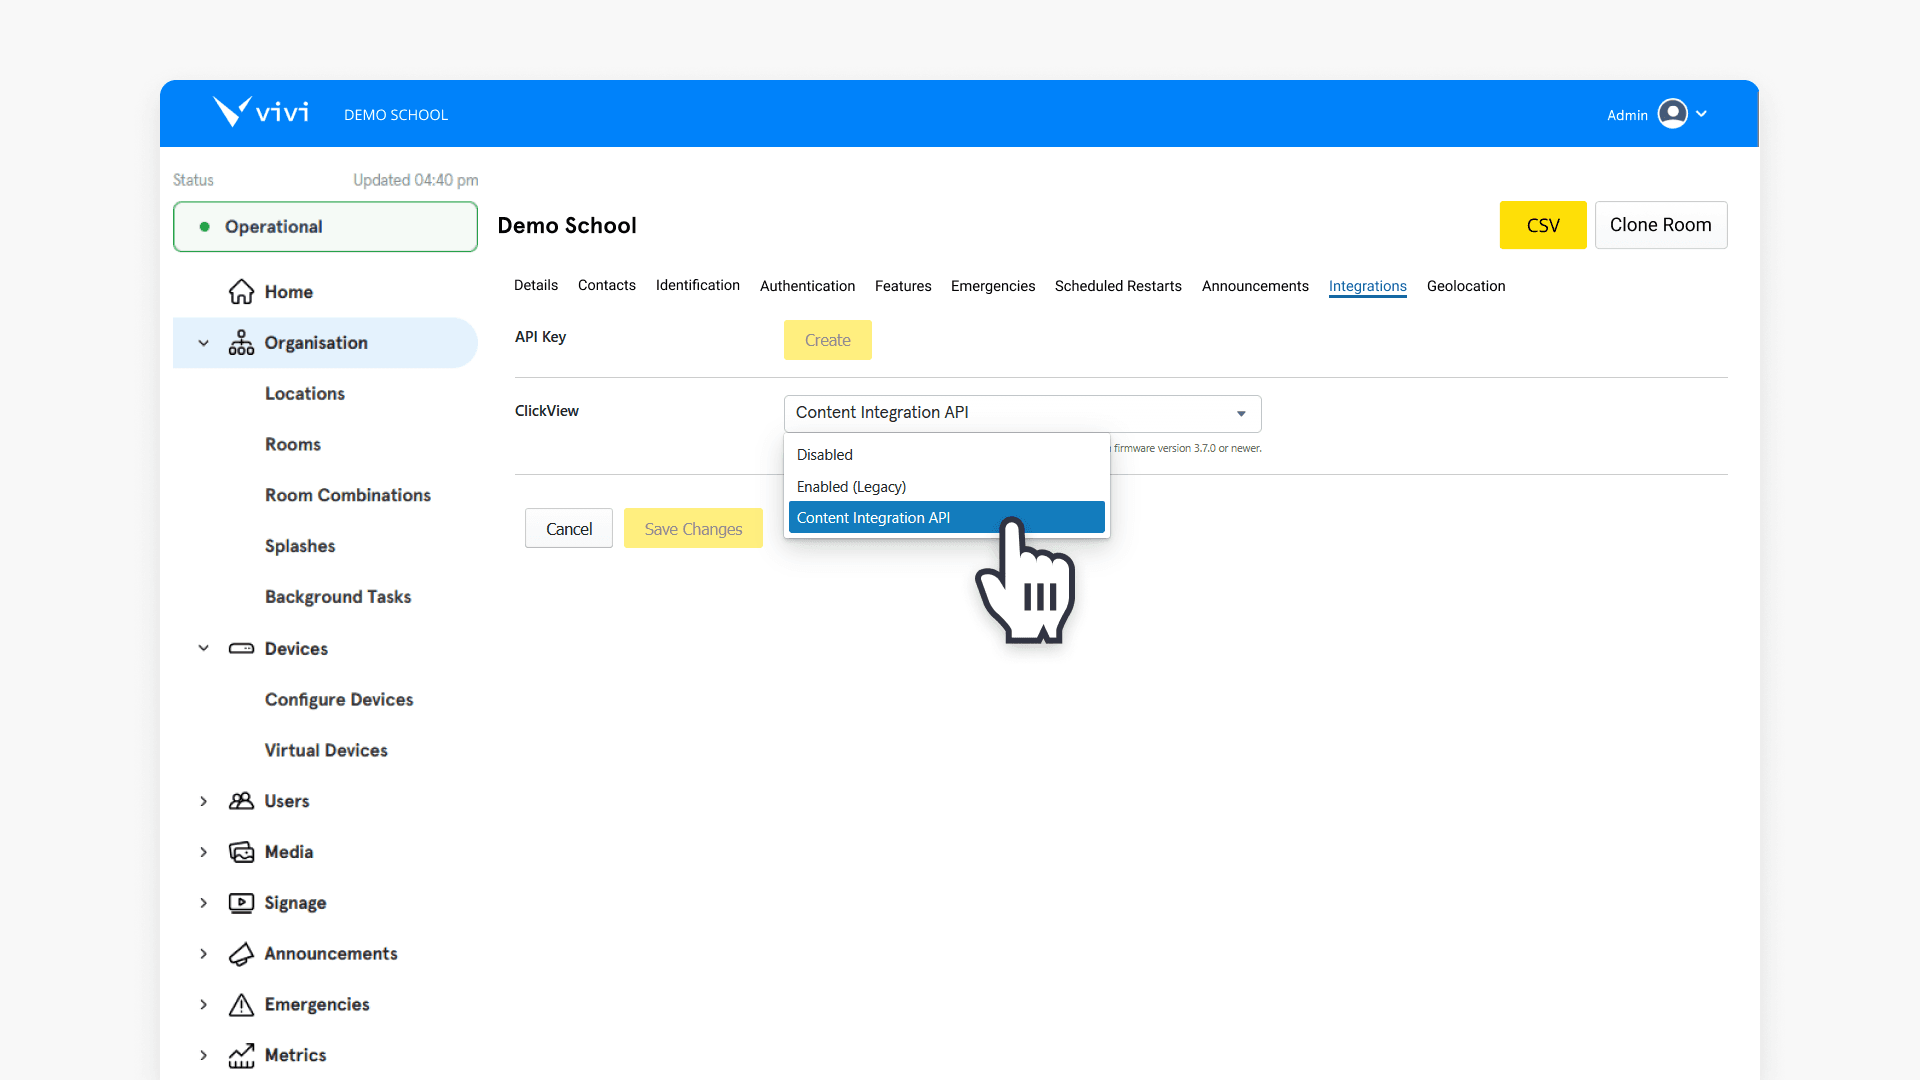The height and width of the screenshot is (1080, 1920).
Task: Click the Users icon in sidebar
Action: pyautogui.click(x=241, y=800)
